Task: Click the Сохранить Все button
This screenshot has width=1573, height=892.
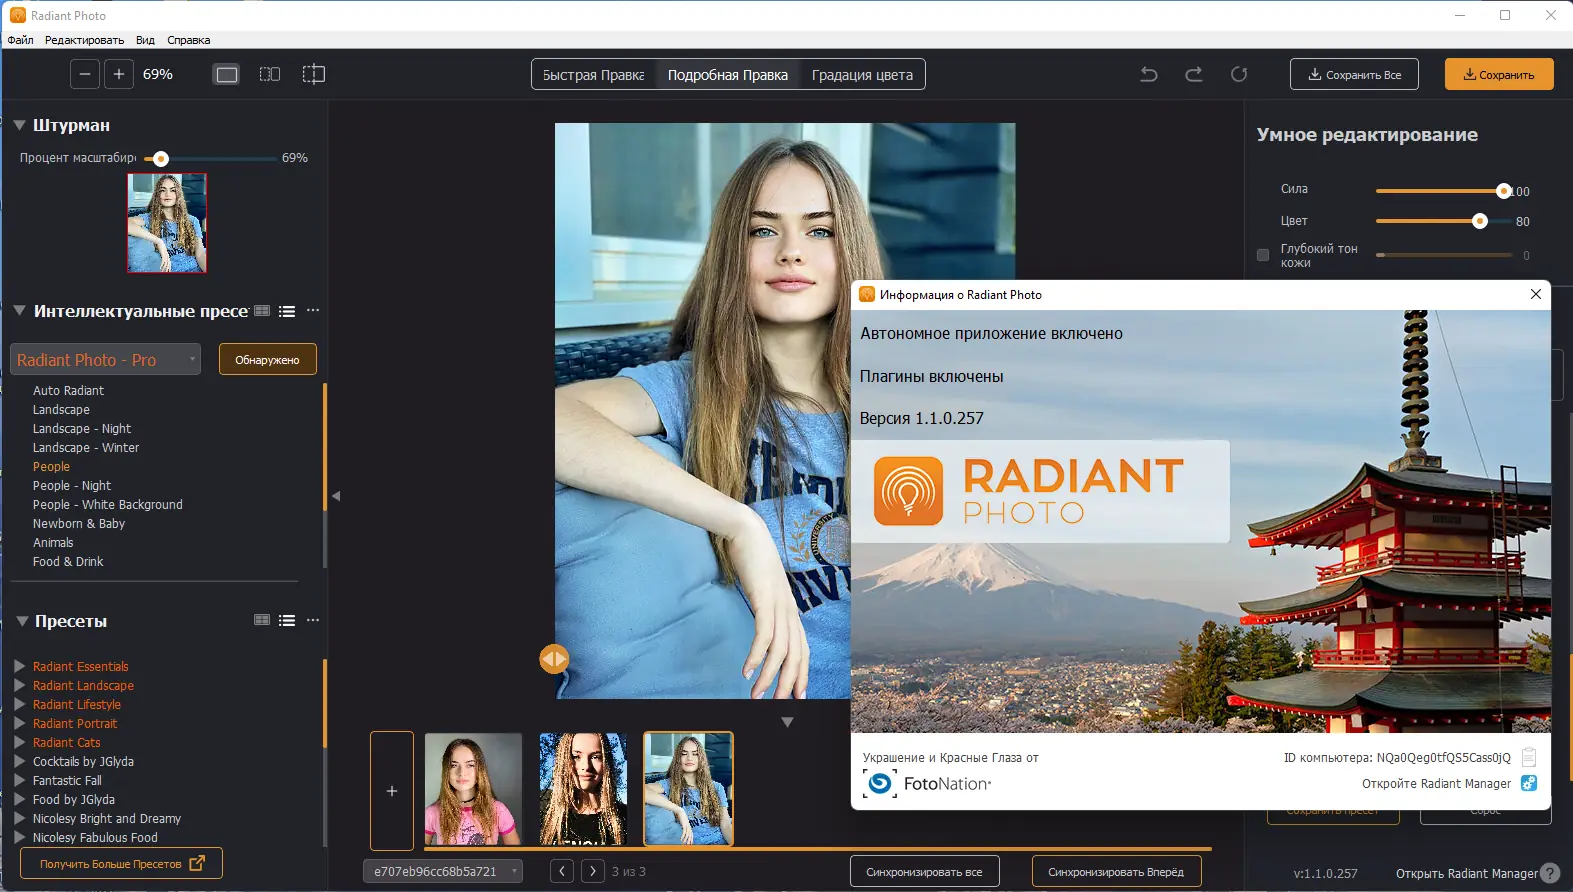Action: pos(1354,74)
